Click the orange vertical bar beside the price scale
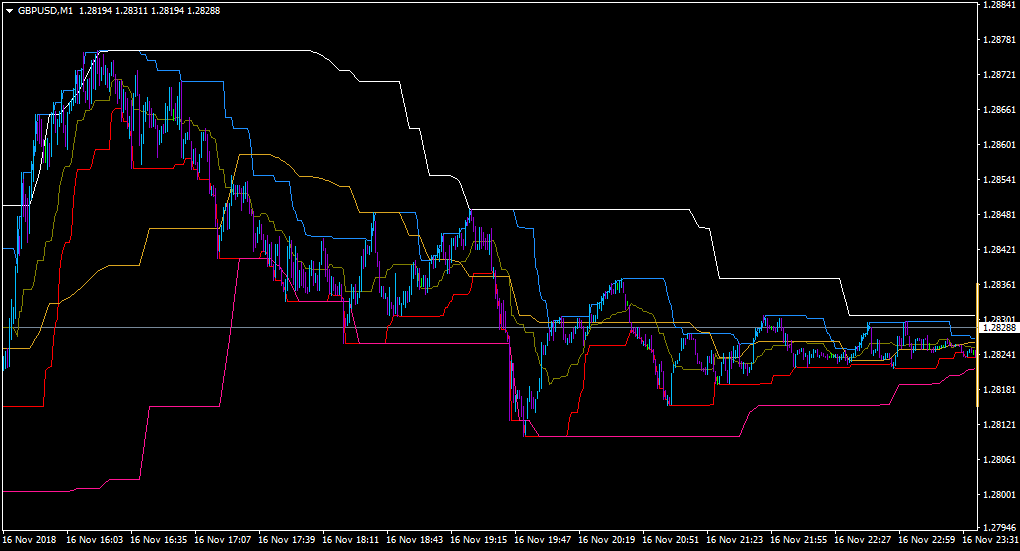The height and width of the screenshot is (551, 1020). 977,345
